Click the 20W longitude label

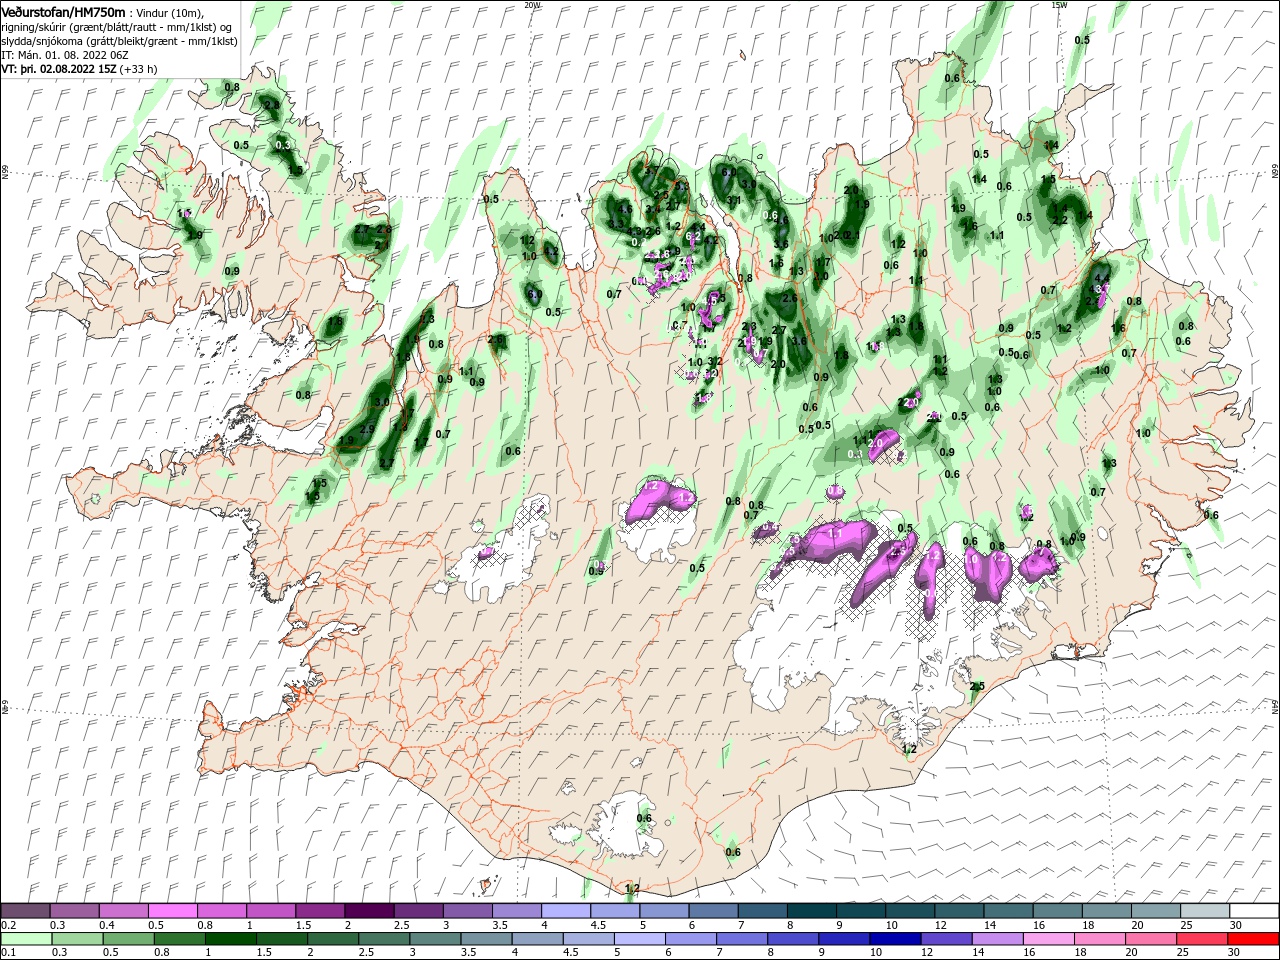pyautogui.click(x=532, y=5)
